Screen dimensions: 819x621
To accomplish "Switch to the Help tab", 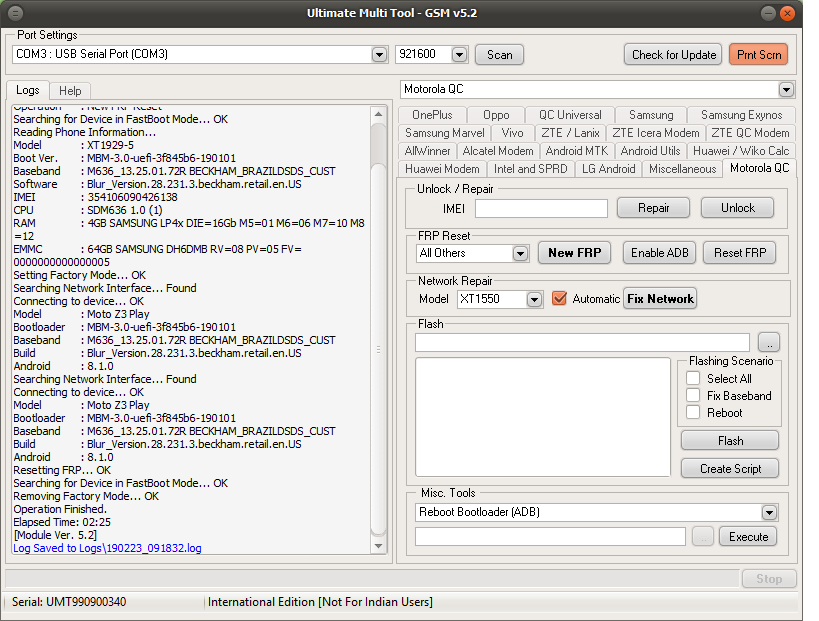I will pyautogui.click(x=70, y=91).
